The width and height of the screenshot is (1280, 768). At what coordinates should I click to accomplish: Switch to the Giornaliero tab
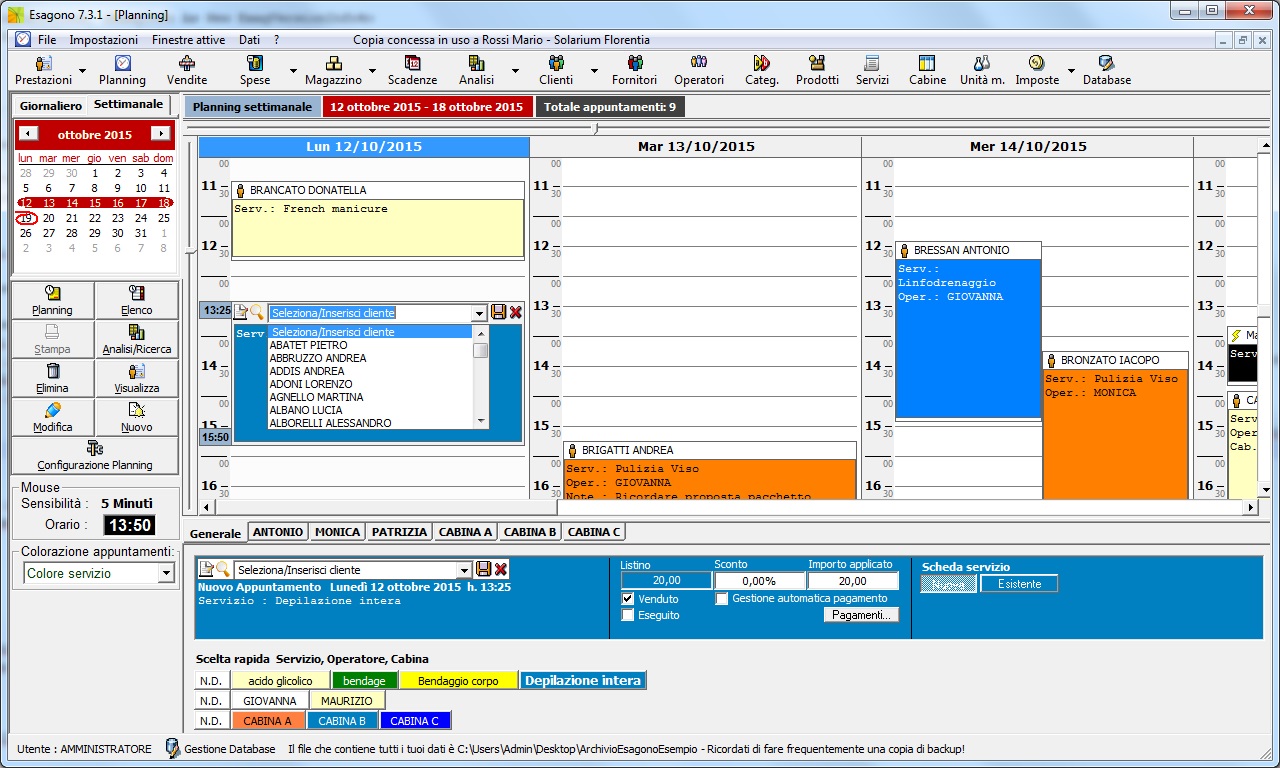tap(50, 105)
